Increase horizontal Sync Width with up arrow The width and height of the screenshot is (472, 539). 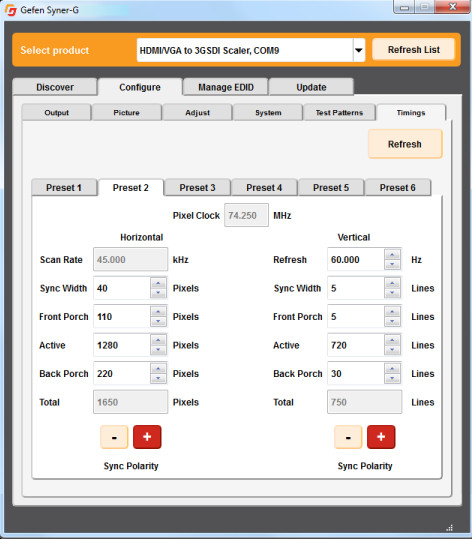(x=158, y=283)
